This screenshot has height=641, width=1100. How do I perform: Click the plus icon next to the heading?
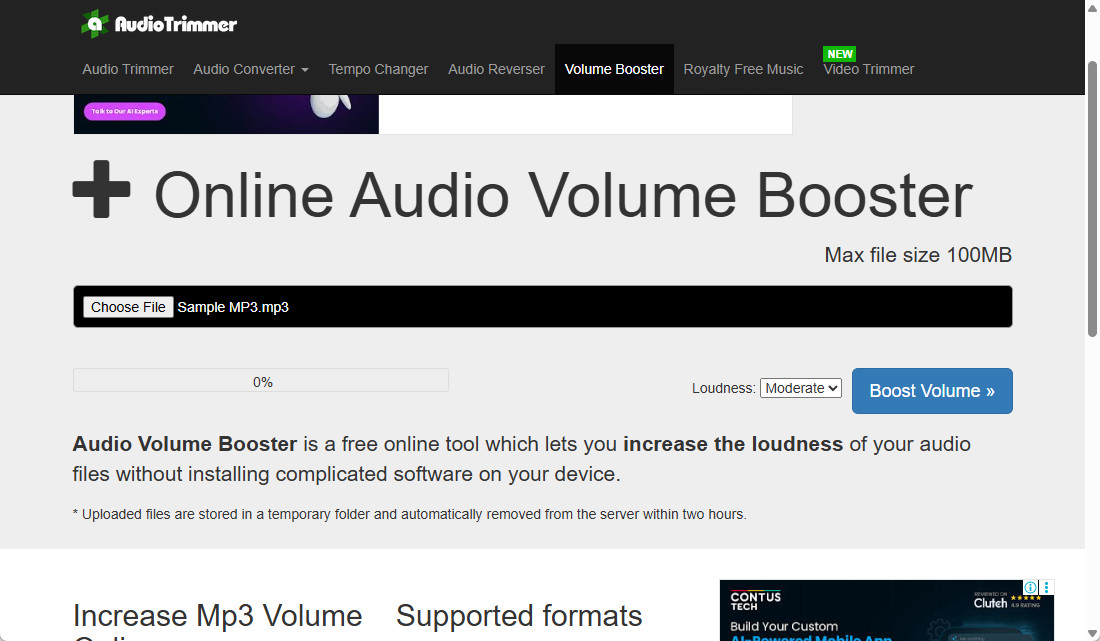pos(100,191)
